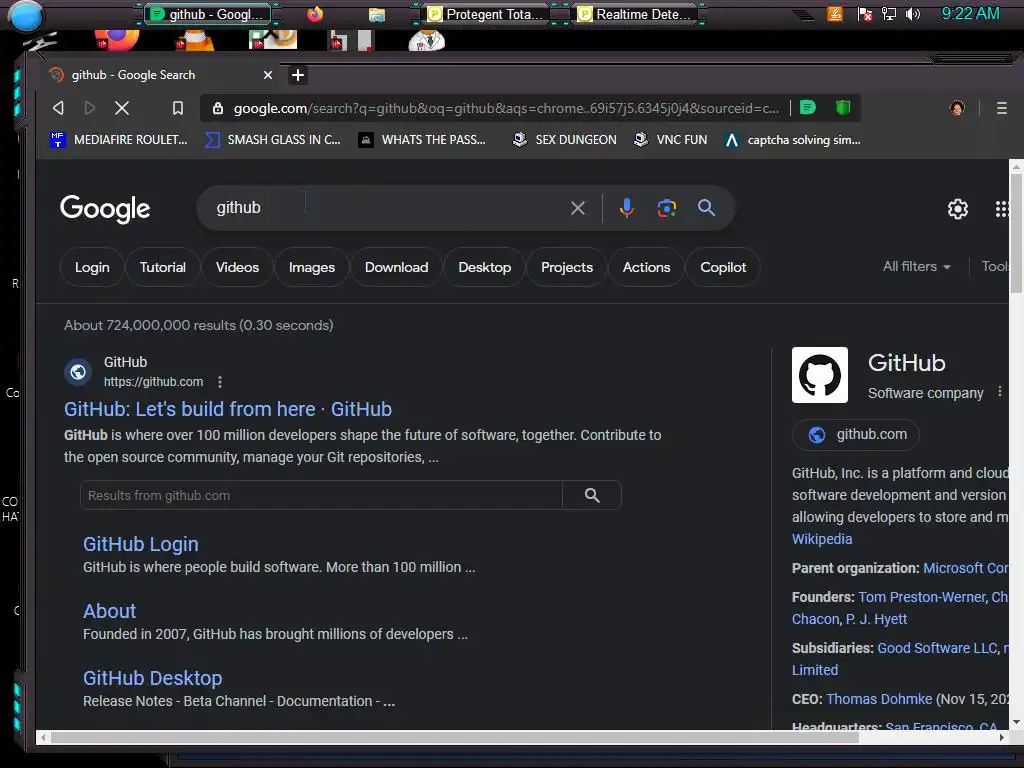Open WHATS THE PASS bookmark
This screenshot has height=768, width=1024.
pyautogui.click(x=423, y=140)
